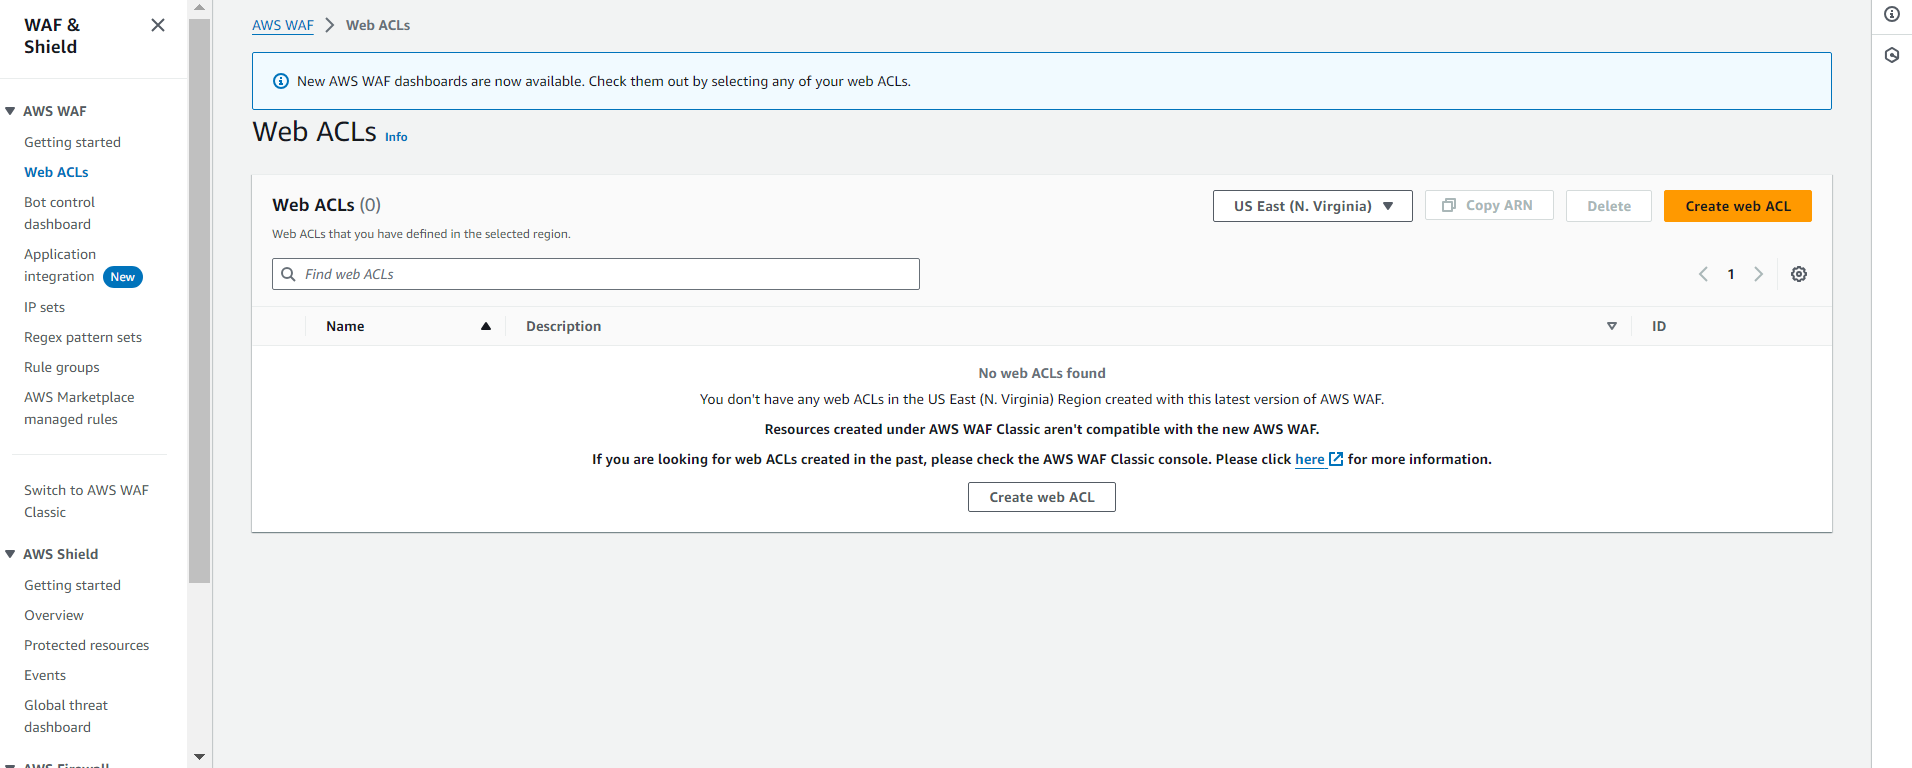Click the Description column header
Viewport: 1912px width, 768px height.
tap(563, 326)
